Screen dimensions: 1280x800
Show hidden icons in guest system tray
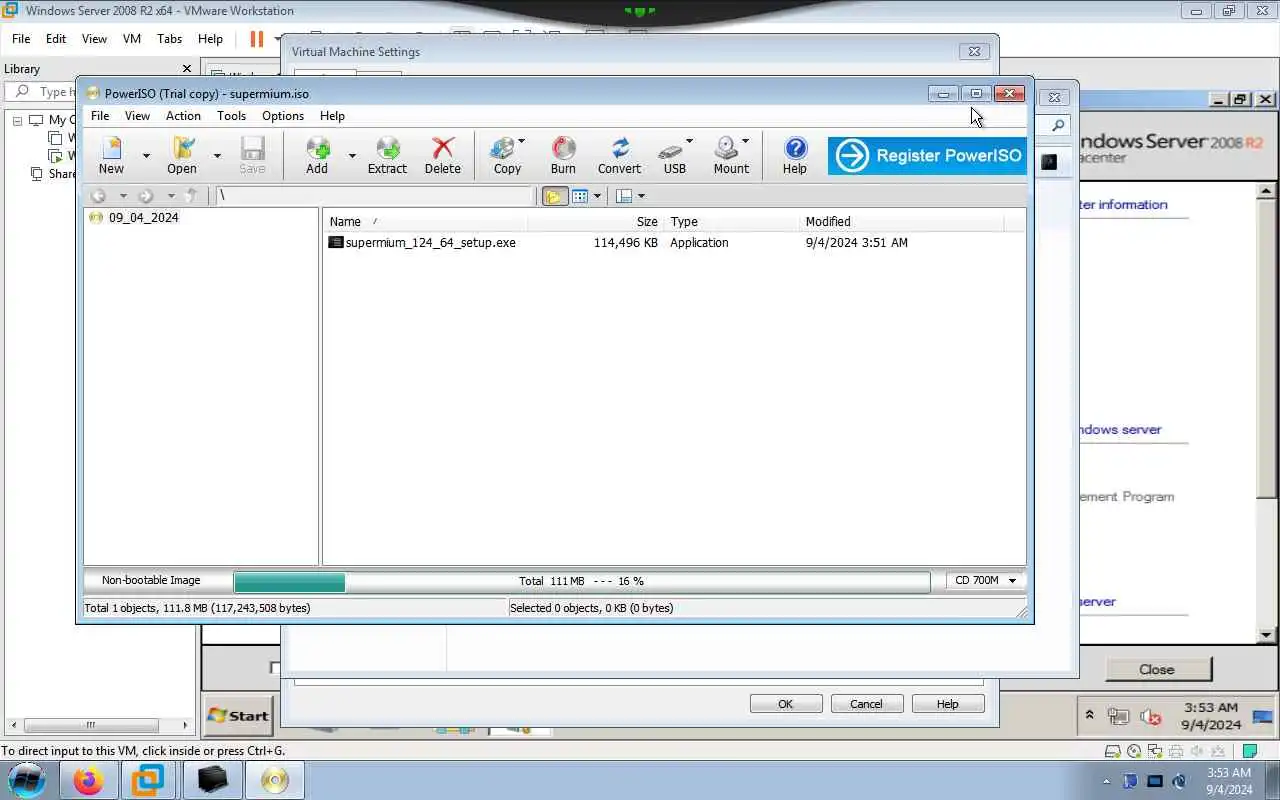(1089, 716)
